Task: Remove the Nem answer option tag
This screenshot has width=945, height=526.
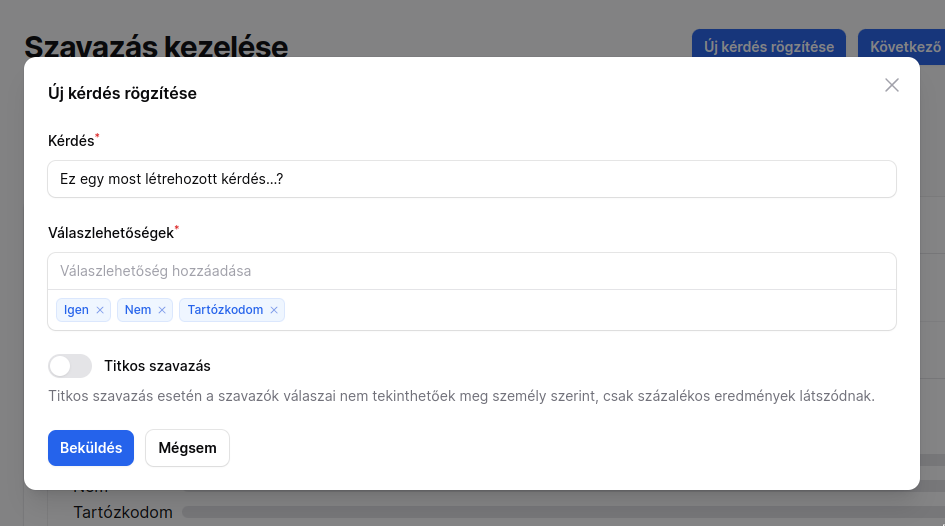Action: pos(162,310)
